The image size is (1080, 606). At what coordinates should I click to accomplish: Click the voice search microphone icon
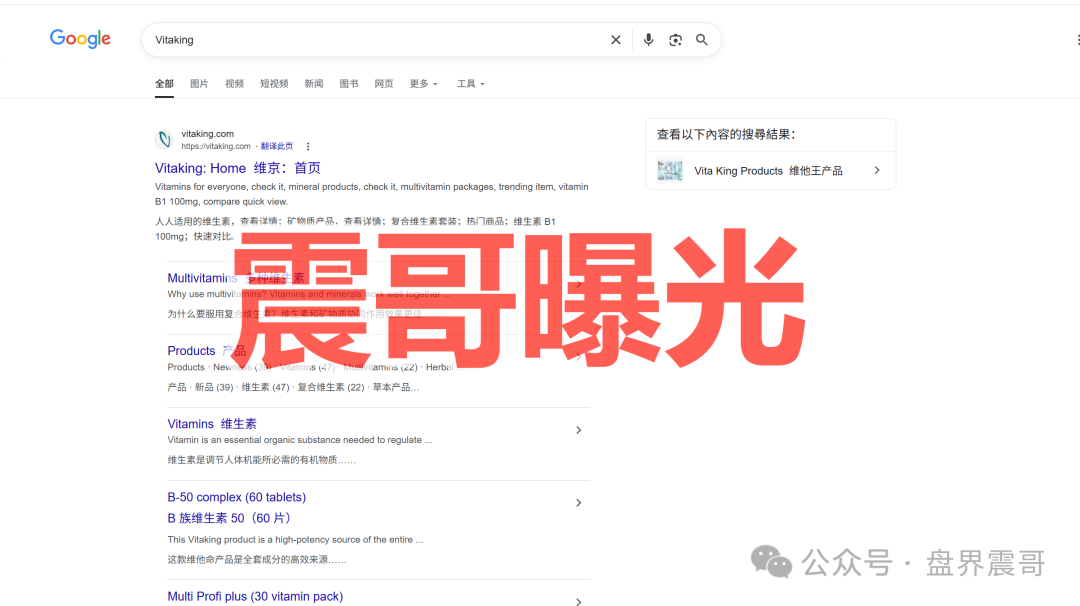coord(648,39)
